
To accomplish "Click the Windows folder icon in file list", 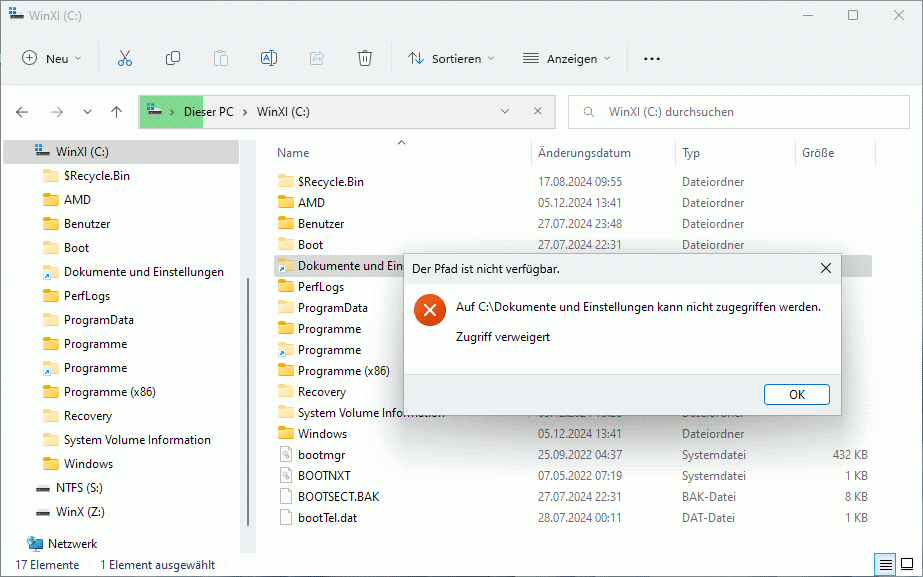I will click(x=285, y=433).
